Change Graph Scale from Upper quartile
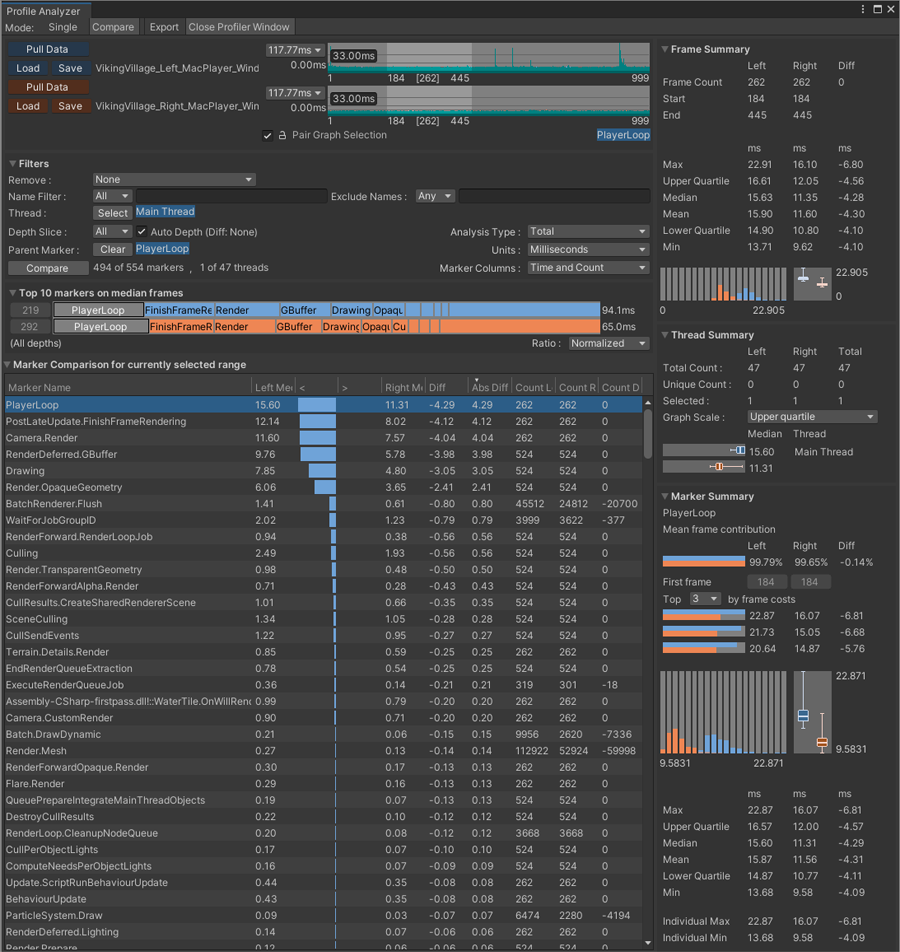Image resolution: width=900 pixels, height=952 pixels. click(x=812, y=415)
